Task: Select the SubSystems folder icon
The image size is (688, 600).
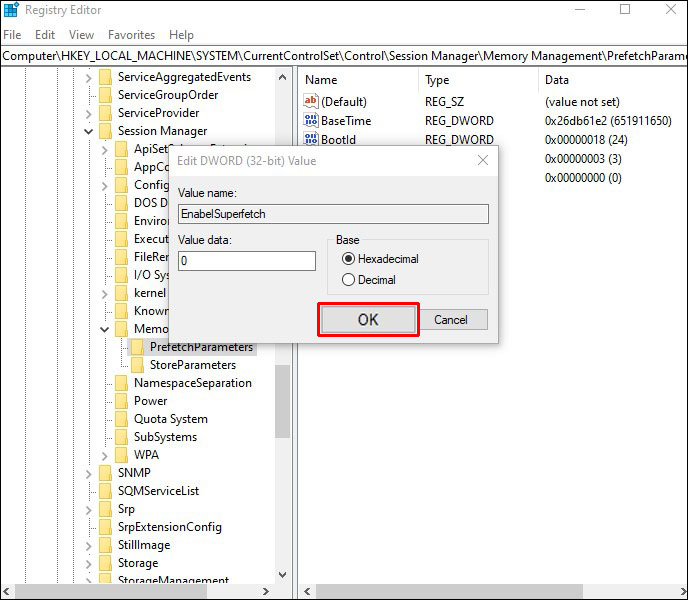Action: click(122, 437)
